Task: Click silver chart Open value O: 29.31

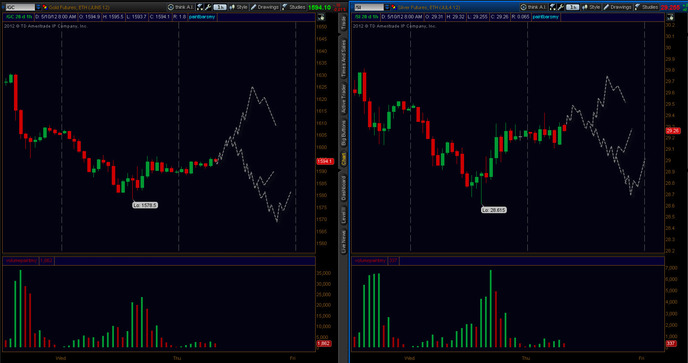Action: tap(434, 17)
